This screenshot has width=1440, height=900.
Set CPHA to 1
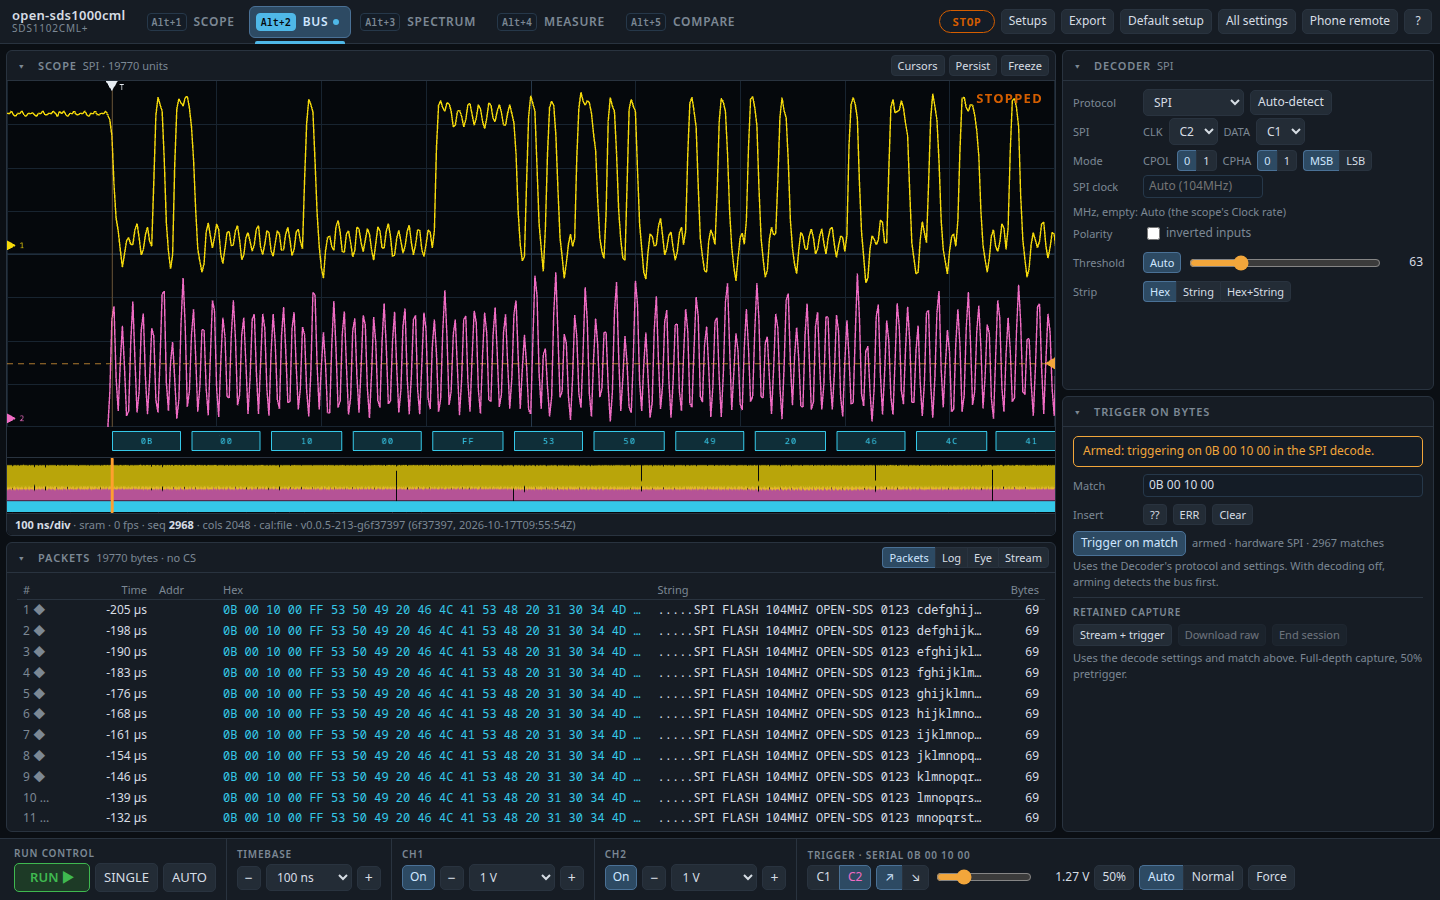(1287, 161)
